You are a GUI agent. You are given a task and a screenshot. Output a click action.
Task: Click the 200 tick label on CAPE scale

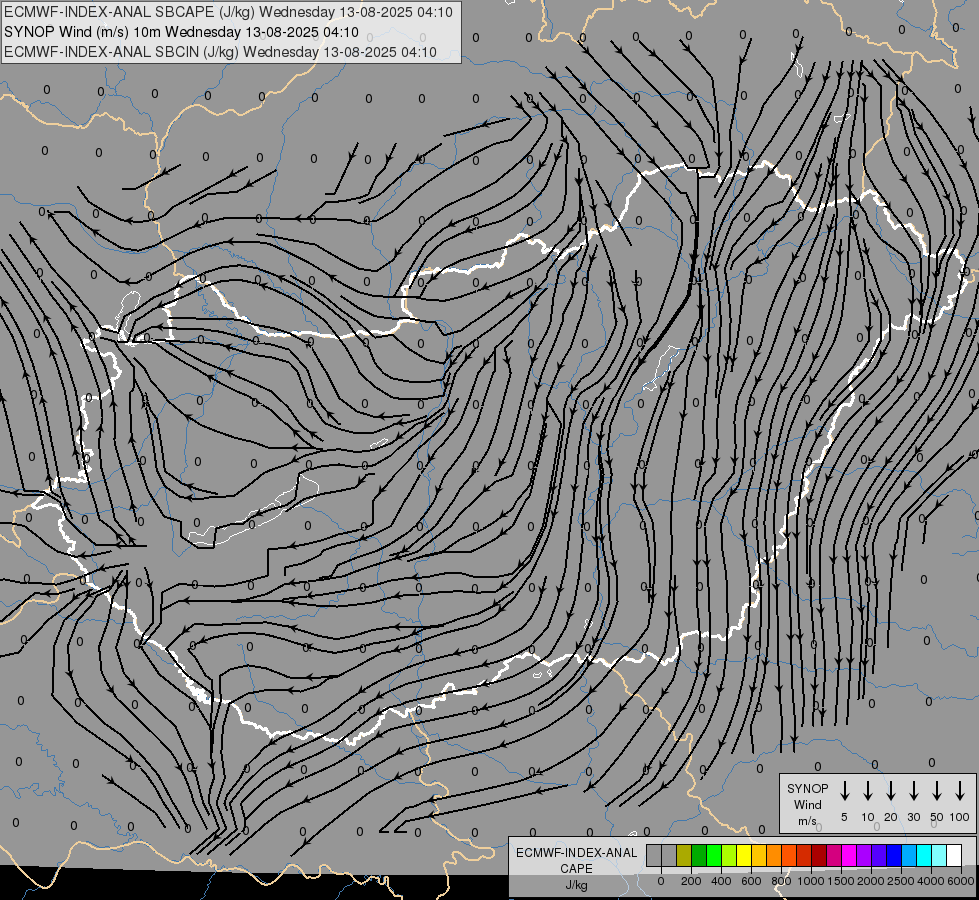point(691,881)
